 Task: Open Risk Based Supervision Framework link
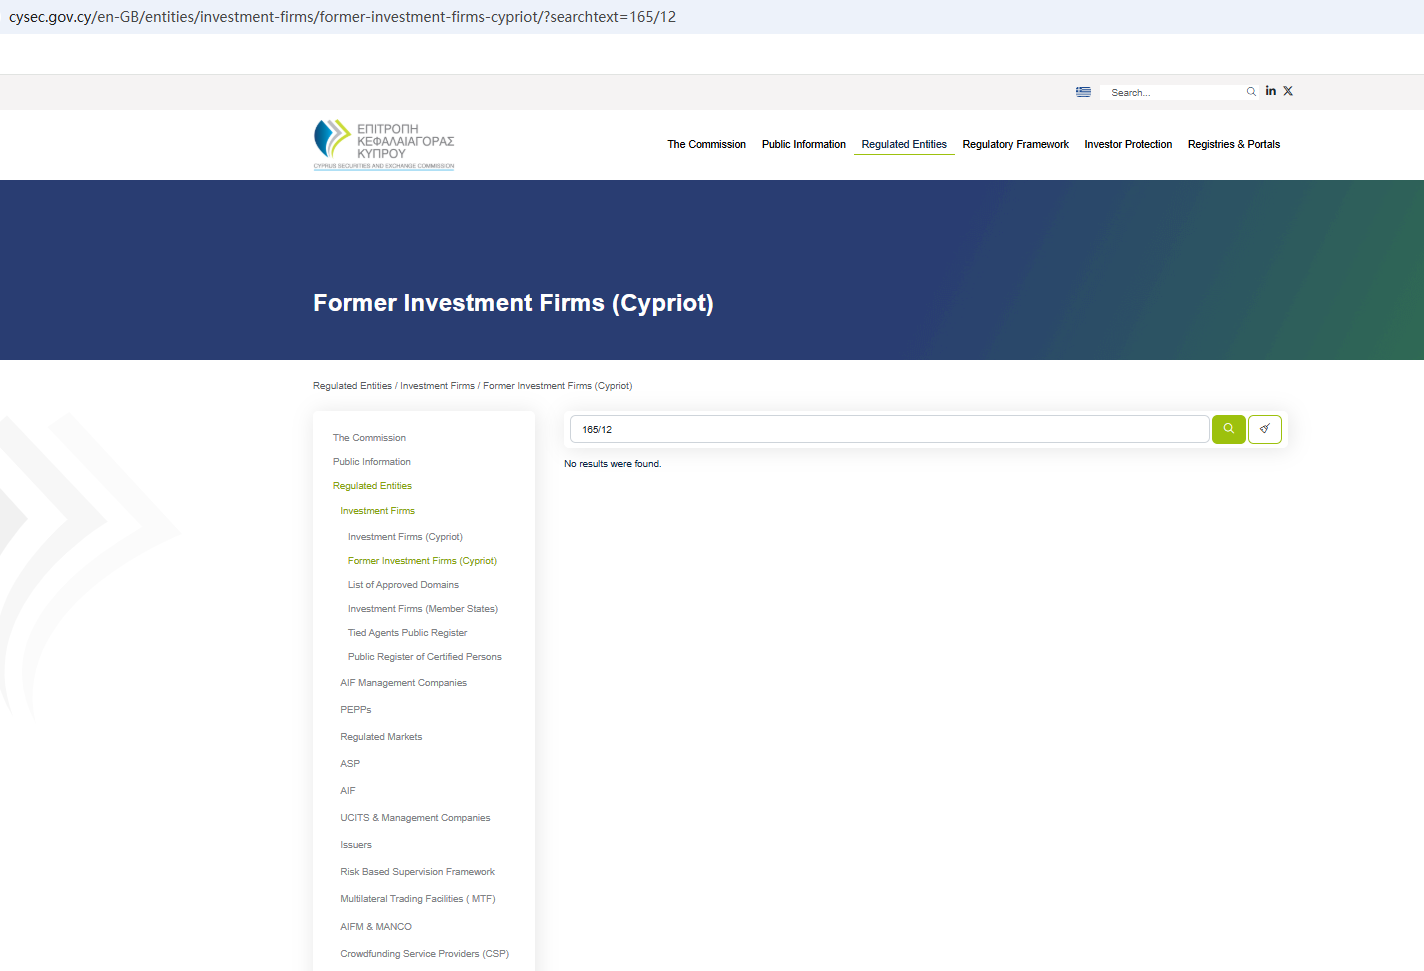tap(417, 872)
